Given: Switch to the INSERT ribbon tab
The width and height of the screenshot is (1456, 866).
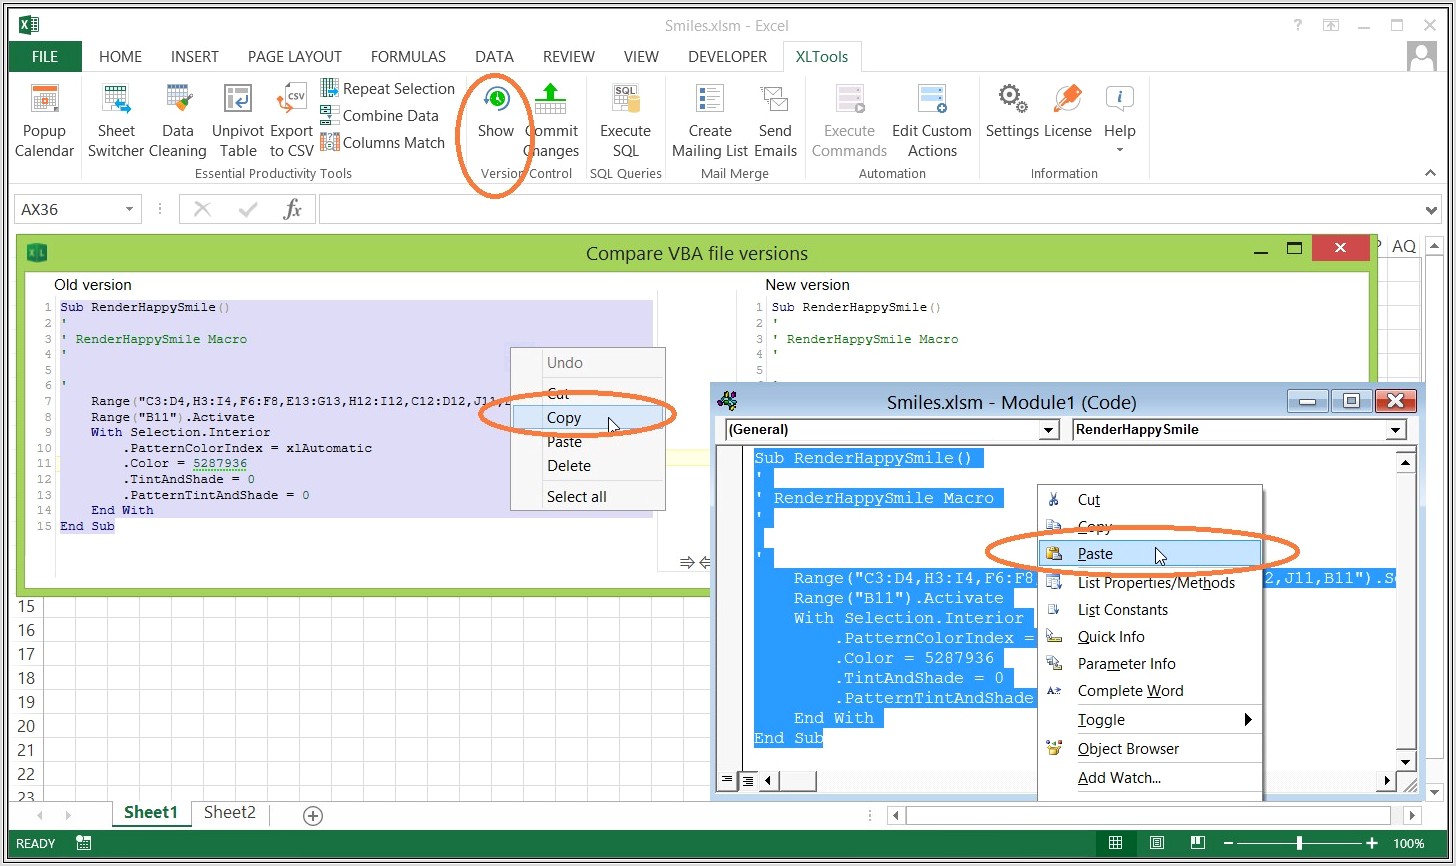Looking at the screenshot, I should pos(195,57).
